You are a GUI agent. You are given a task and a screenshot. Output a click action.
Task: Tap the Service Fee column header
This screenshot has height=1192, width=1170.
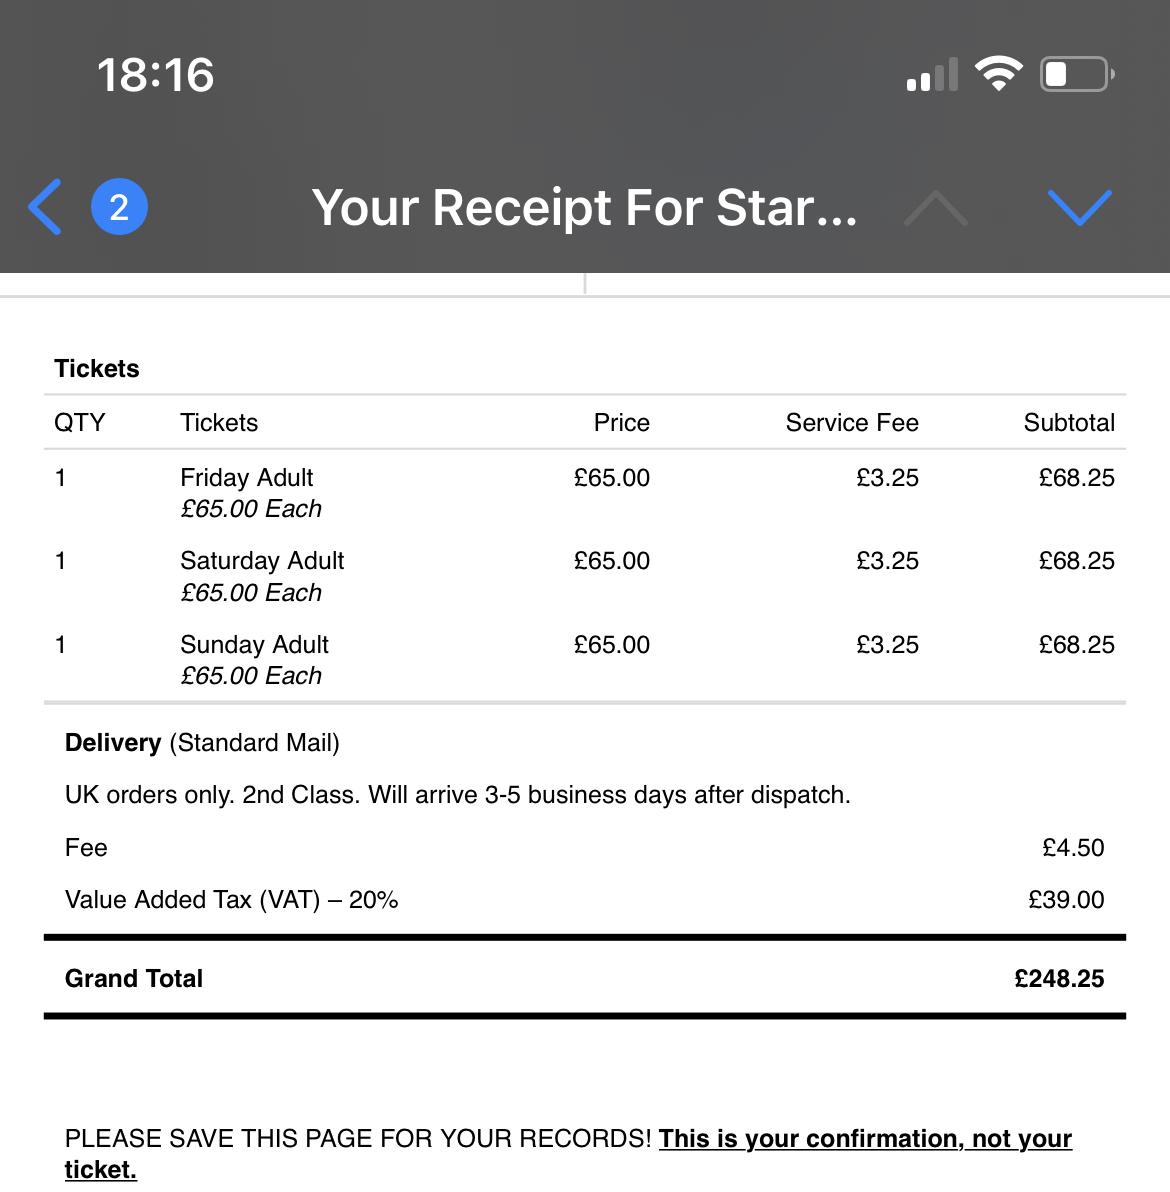coord(852,422)
